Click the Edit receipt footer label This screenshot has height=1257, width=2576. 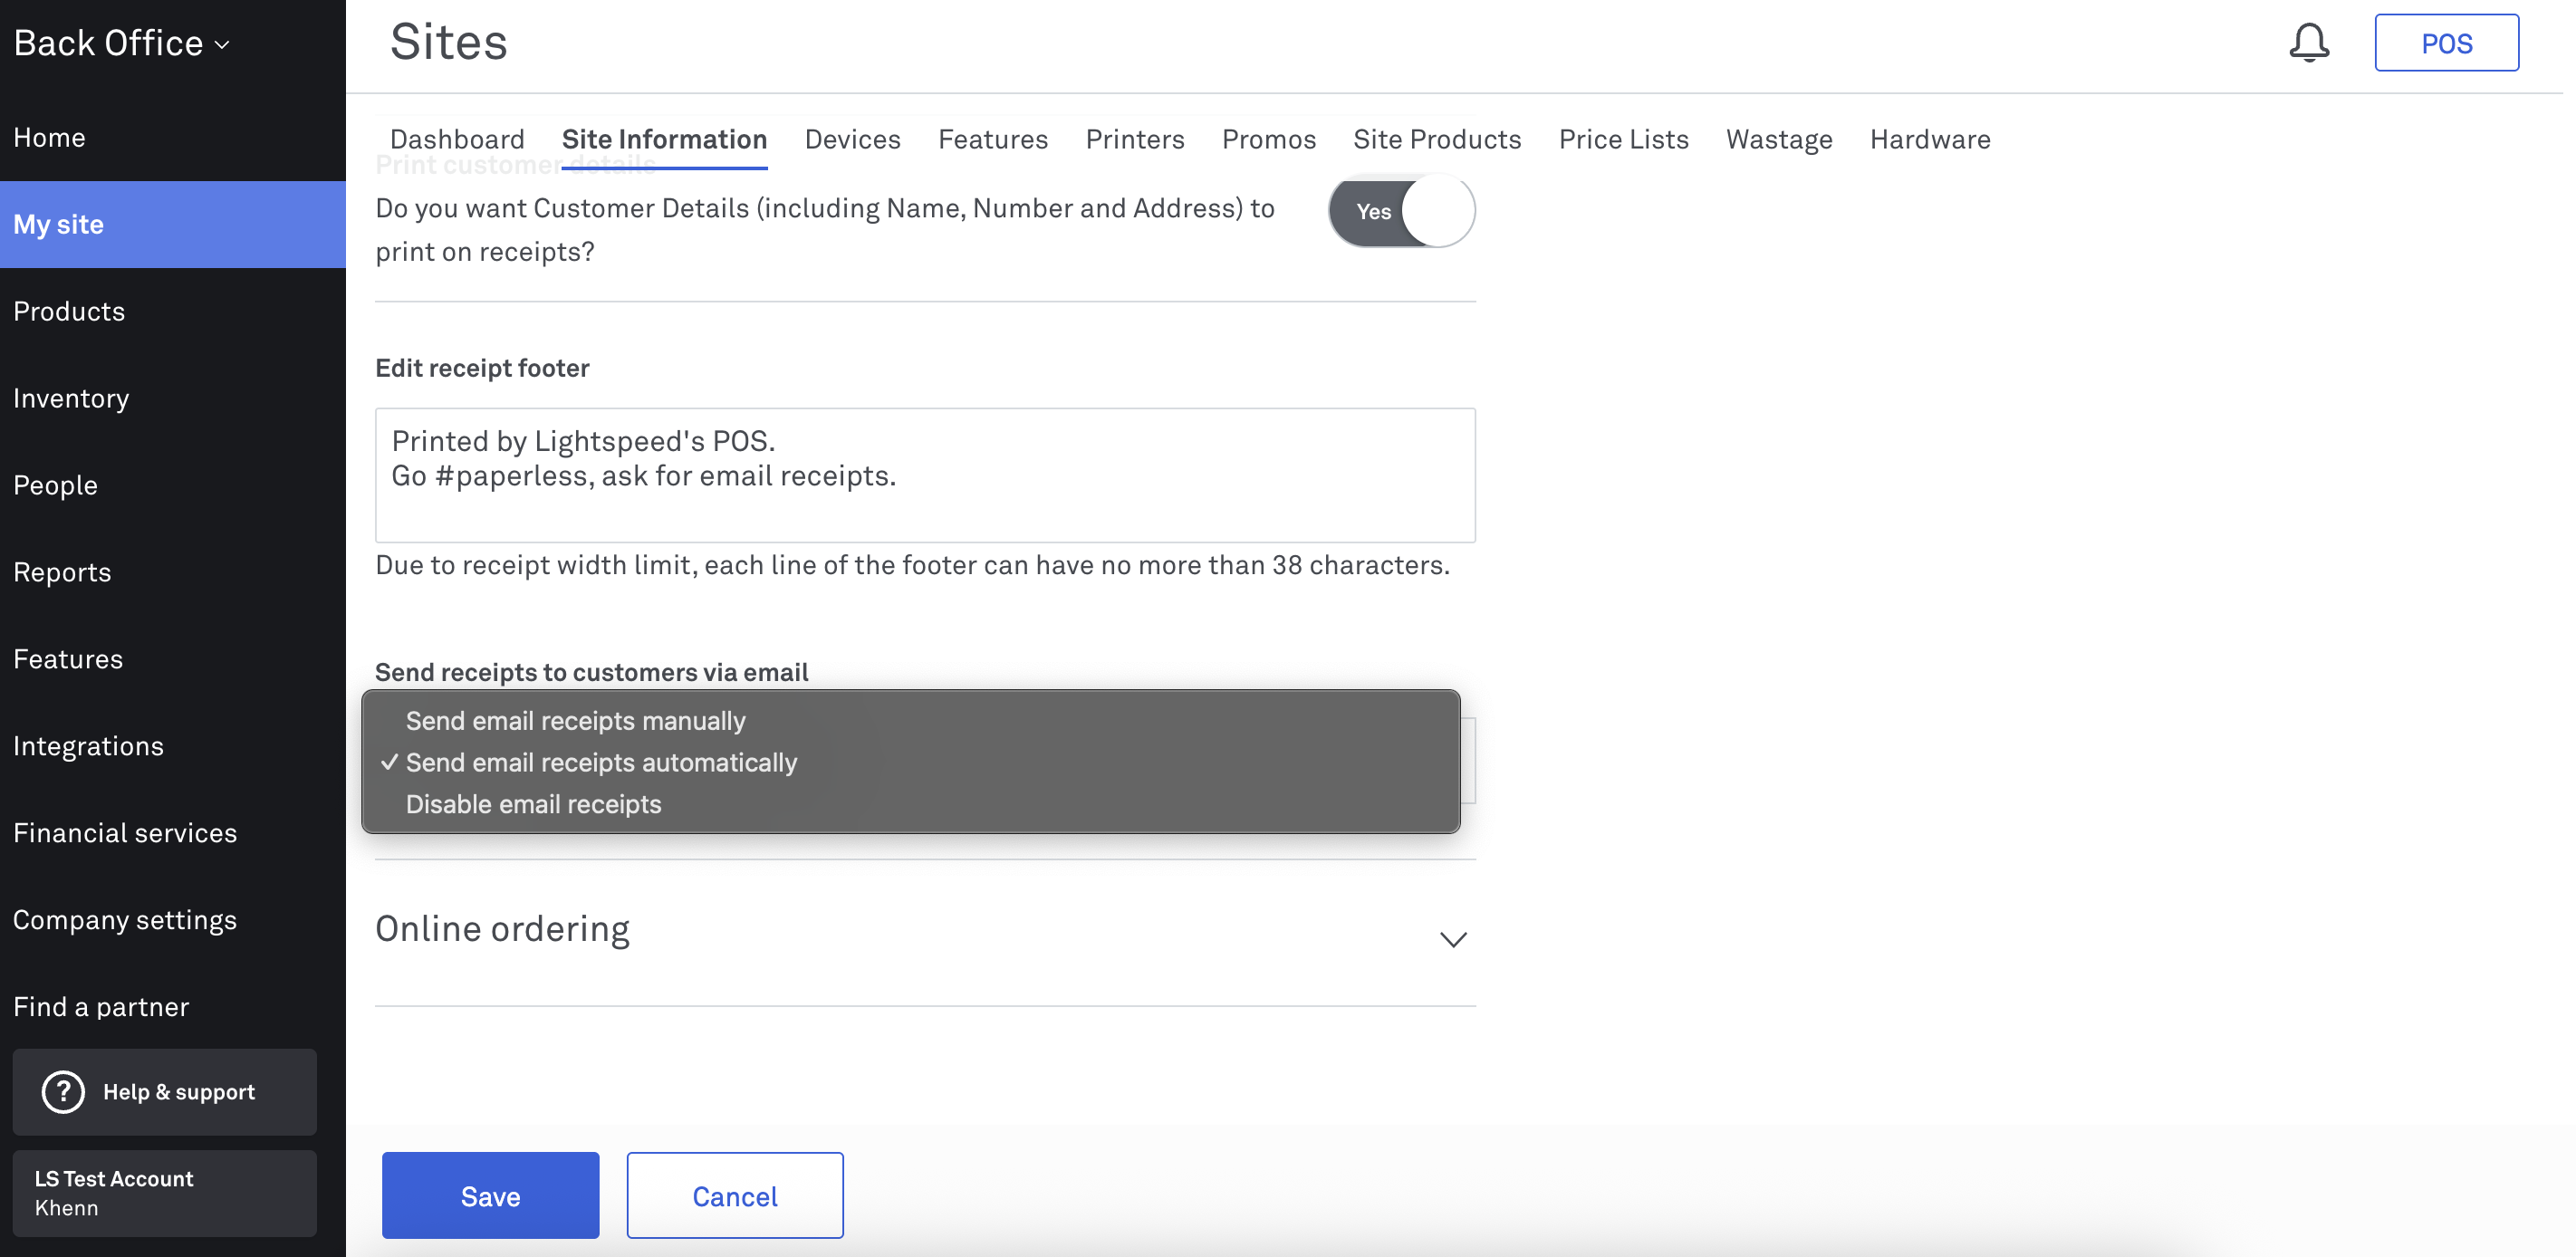pyautogui.click(x=482, y=368)
